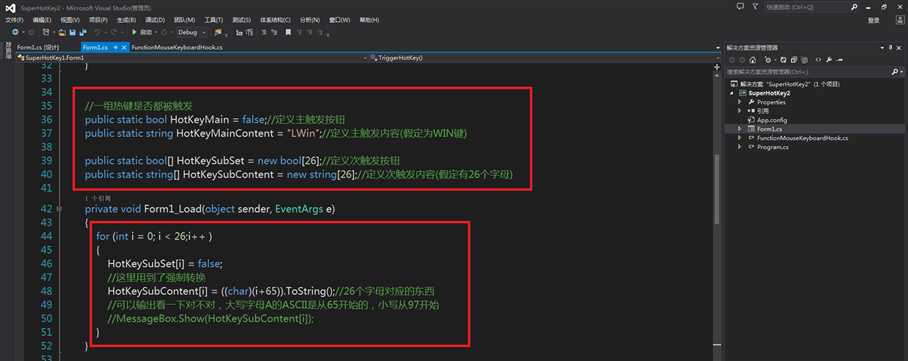The height and width of the screenshot is (361, 908).
Task: Click the Save file toolbar icon
Action: 73,32
